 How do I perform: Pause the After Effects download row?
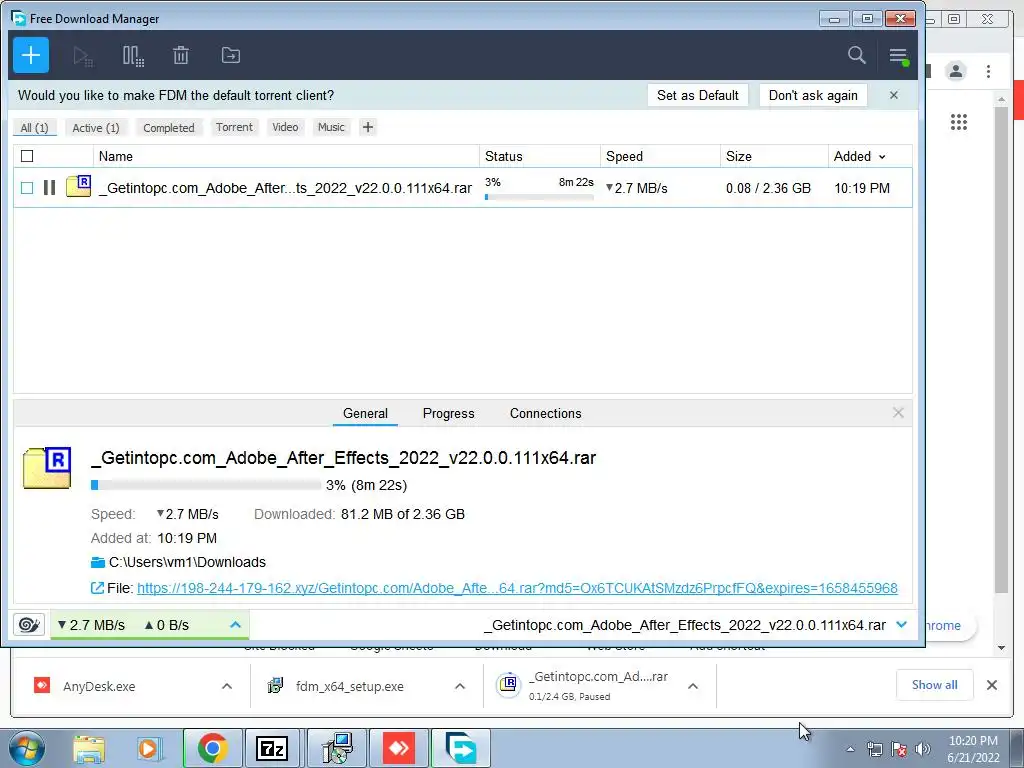pyautogui.click(x=49, y=188)
